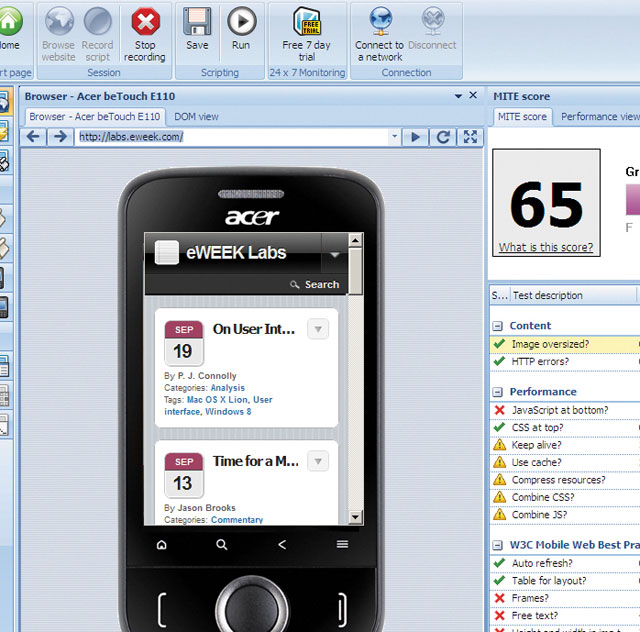Open the Windows 8 tag link
640x632 pixels.
[228, 412]
